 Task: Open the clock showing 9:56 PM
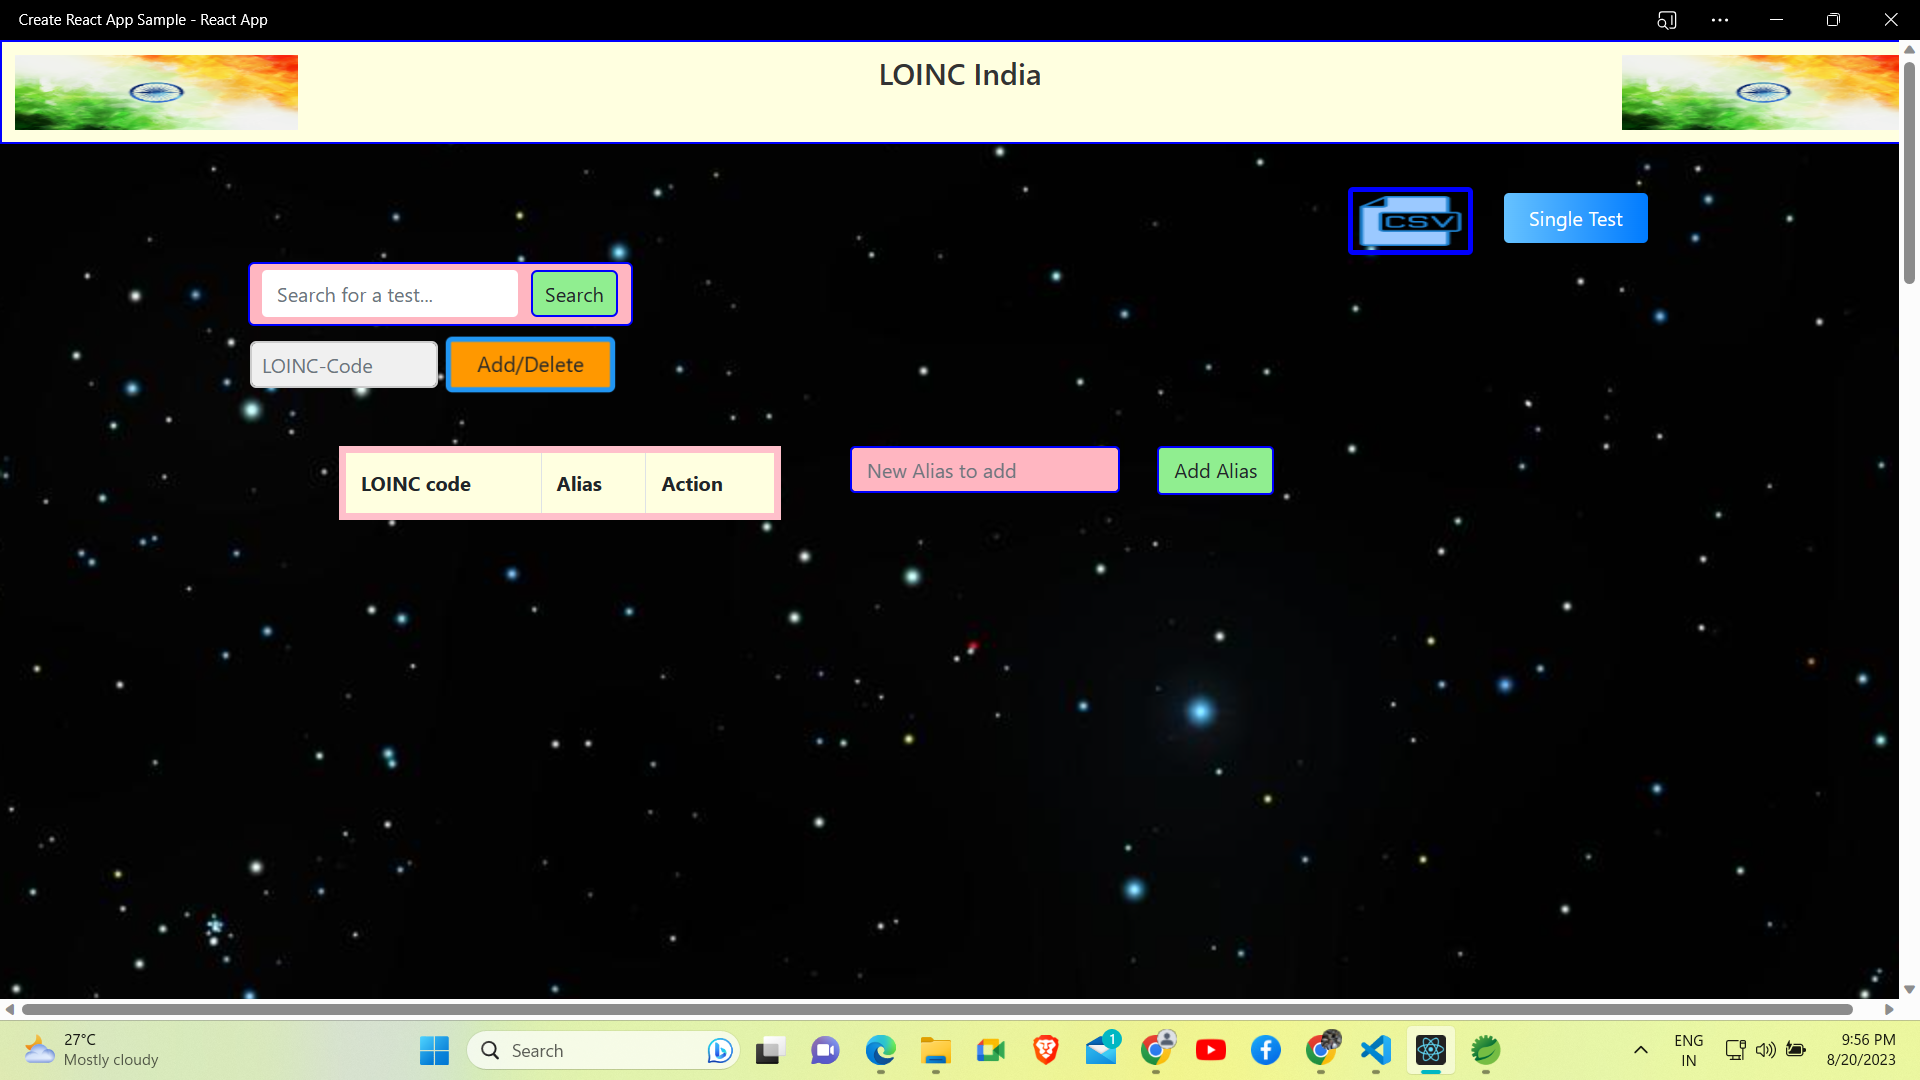[x=1861, y=1050]
